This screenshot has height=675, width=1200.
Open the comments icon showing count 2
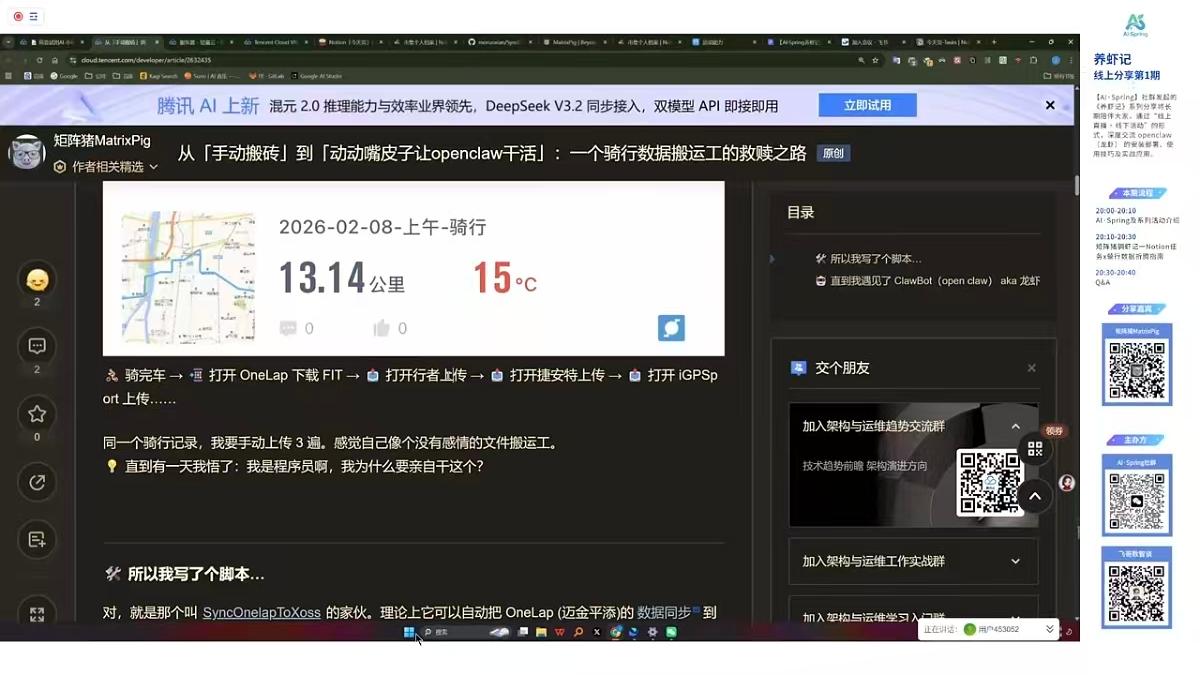coord(37,347)
